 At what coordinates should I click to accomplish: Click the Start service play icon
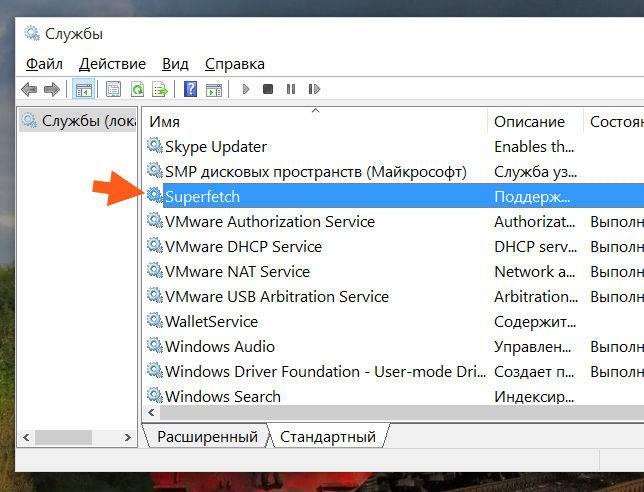click(x=246, y=89)
